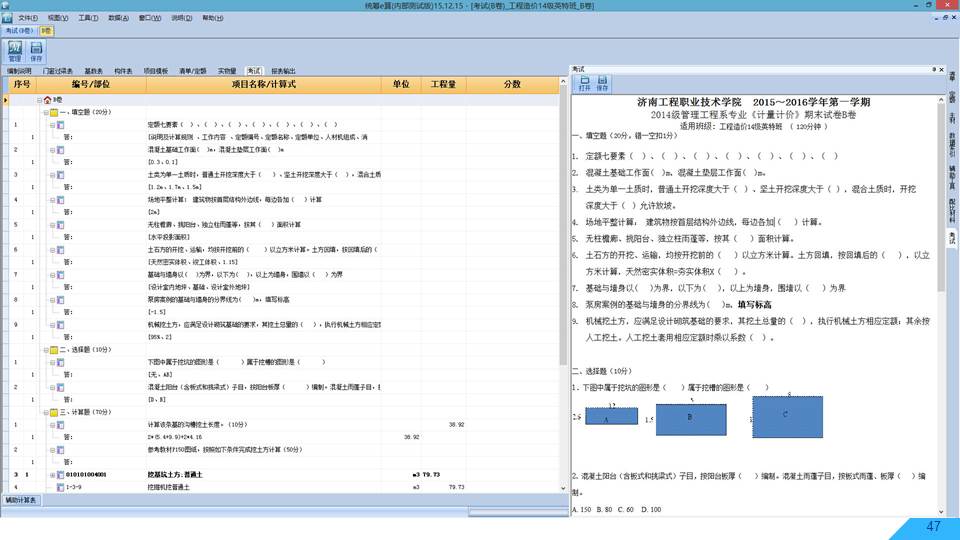Image resolution: width=960 pixels, height=540 pixels.
Task: Collapse the root B卷 tree node
Action: click(x=39, y=101)
